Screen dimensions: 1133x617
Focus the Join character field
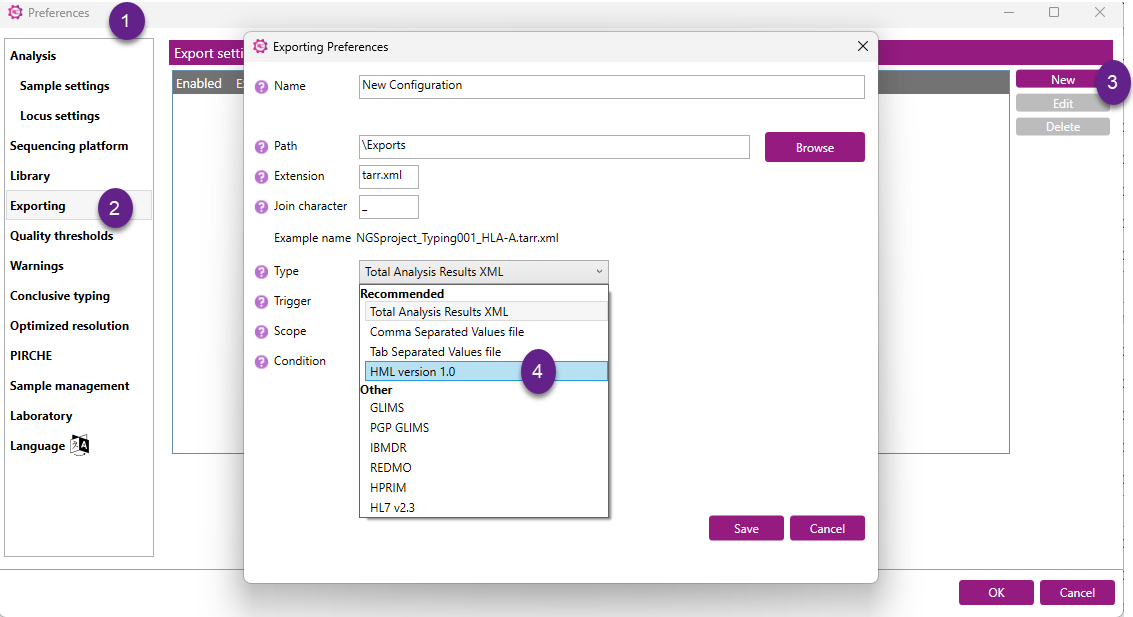click(389, 207)
